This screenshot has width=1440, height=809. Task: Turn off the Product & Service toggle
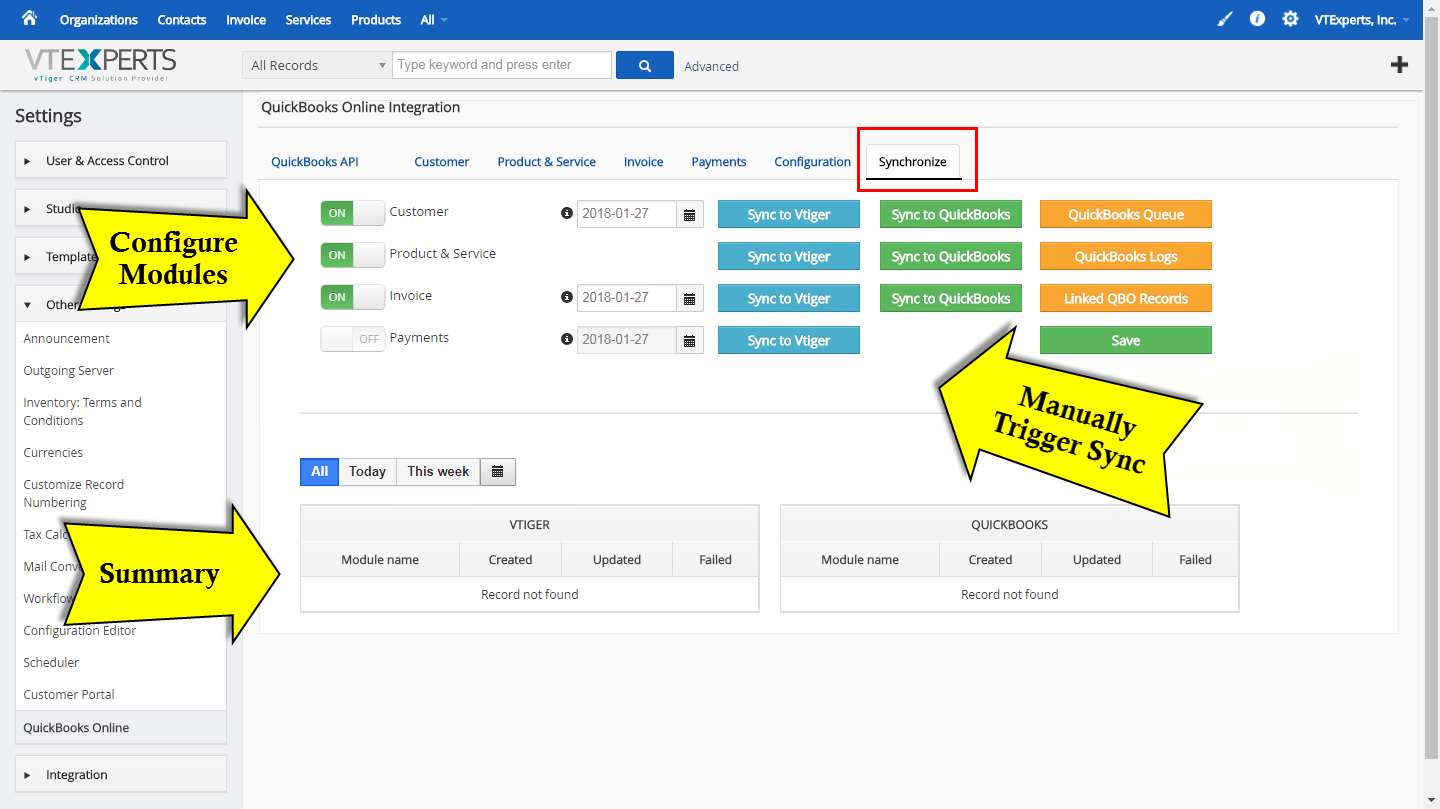point(352,255)
